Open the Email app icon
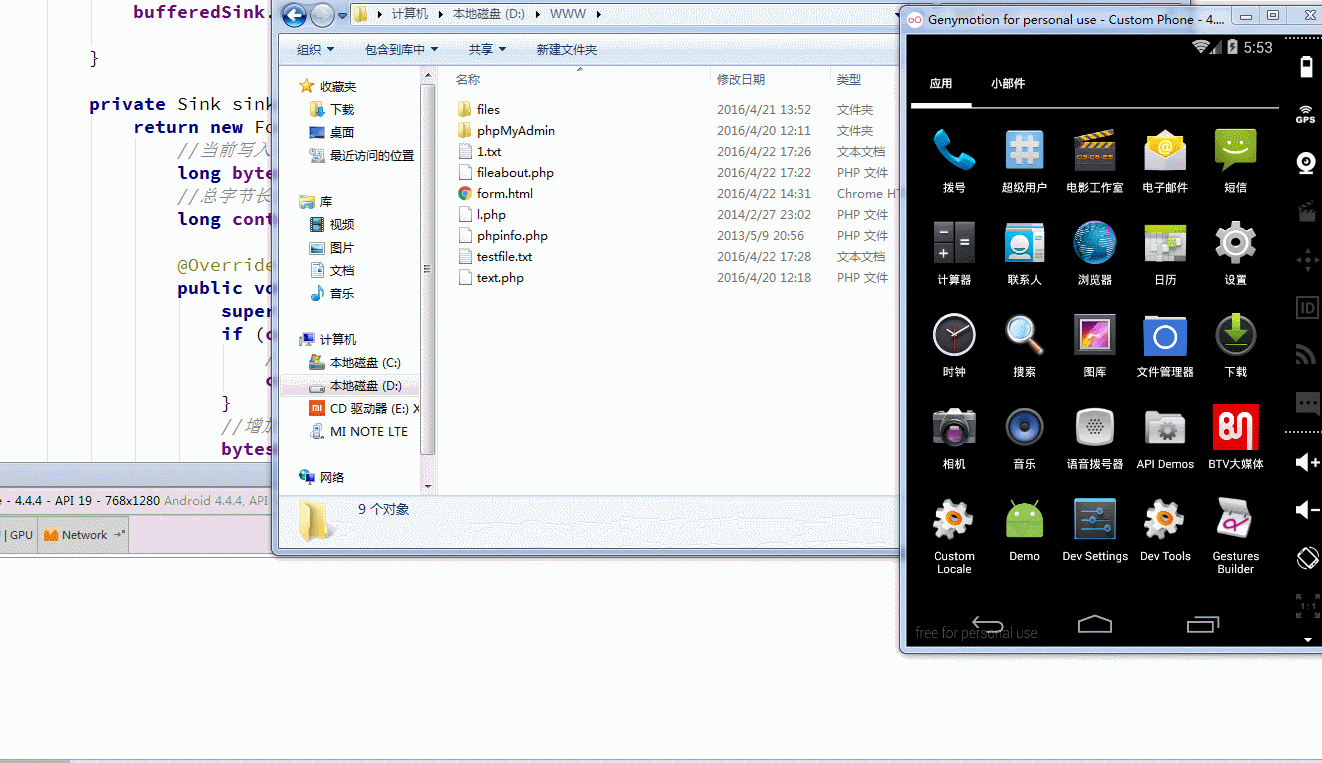 [1165, 151]
